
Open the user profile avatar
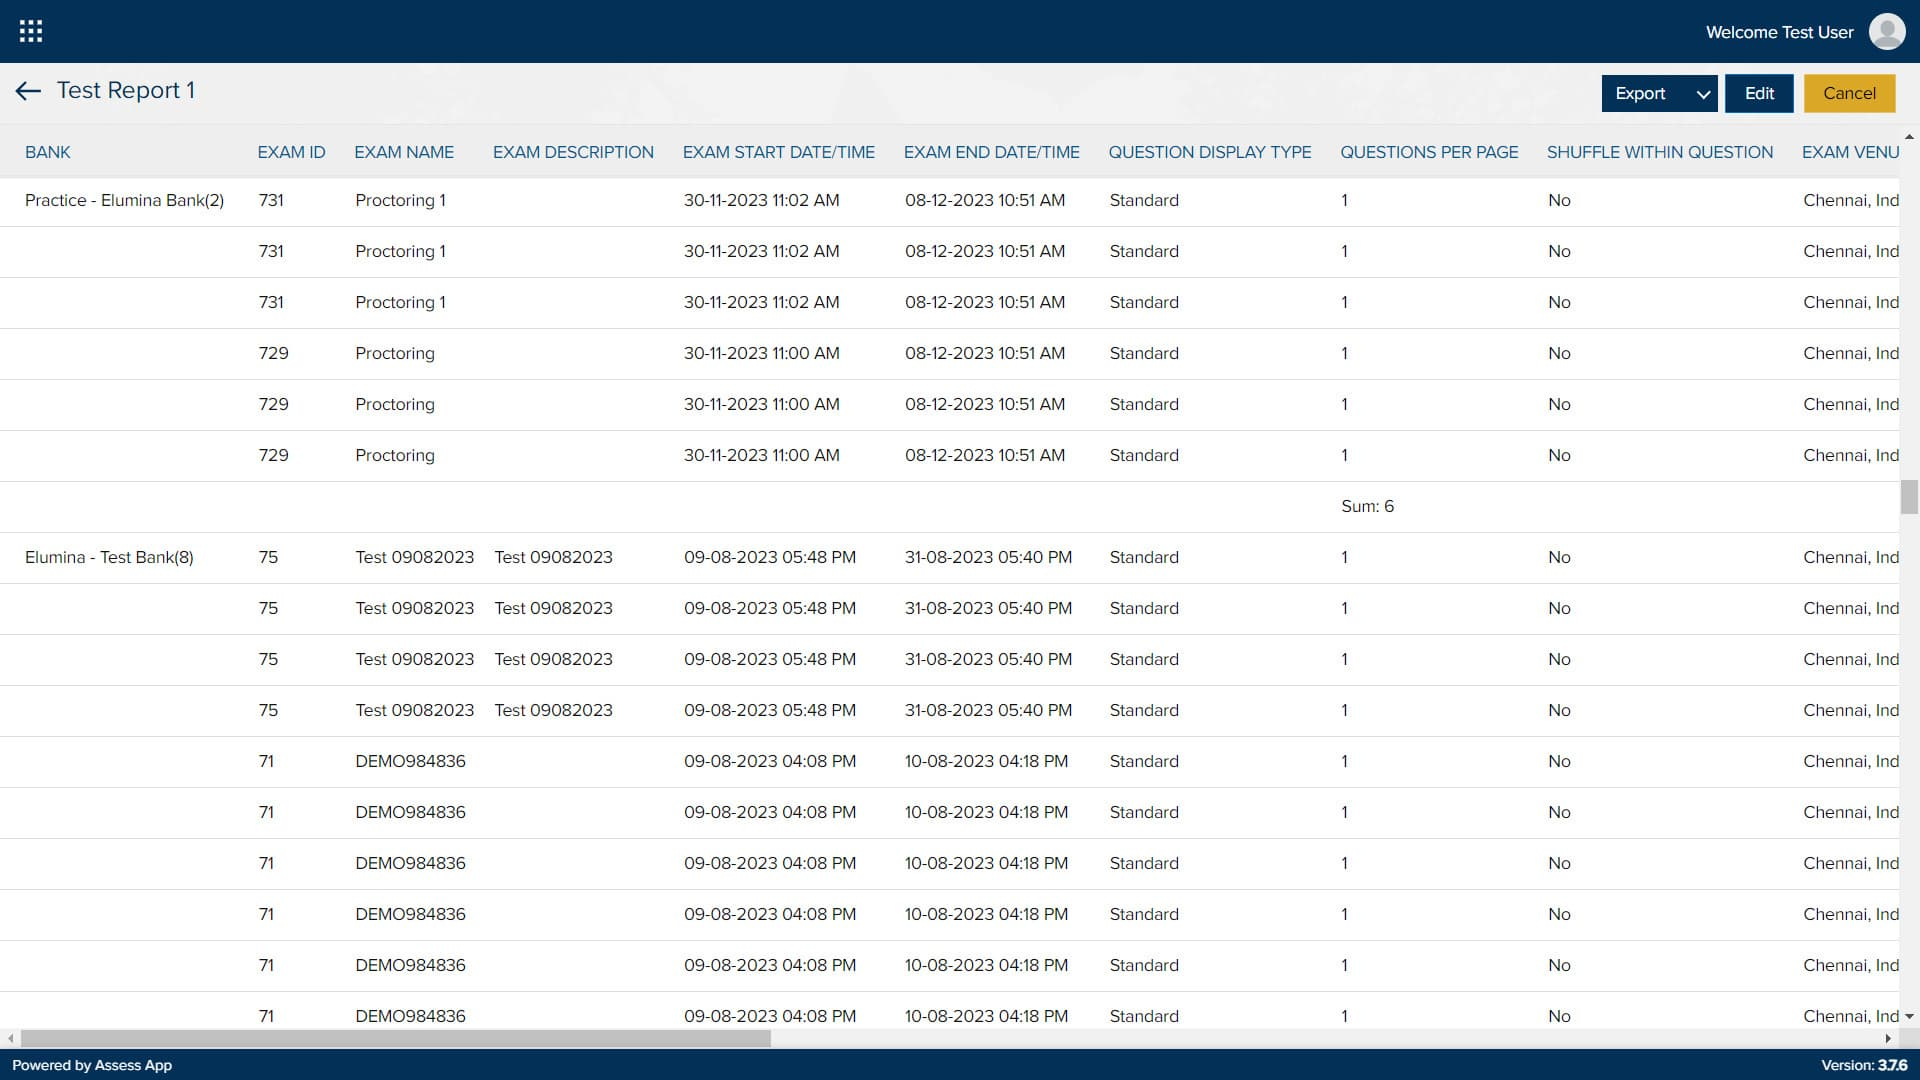[1886, 32]
